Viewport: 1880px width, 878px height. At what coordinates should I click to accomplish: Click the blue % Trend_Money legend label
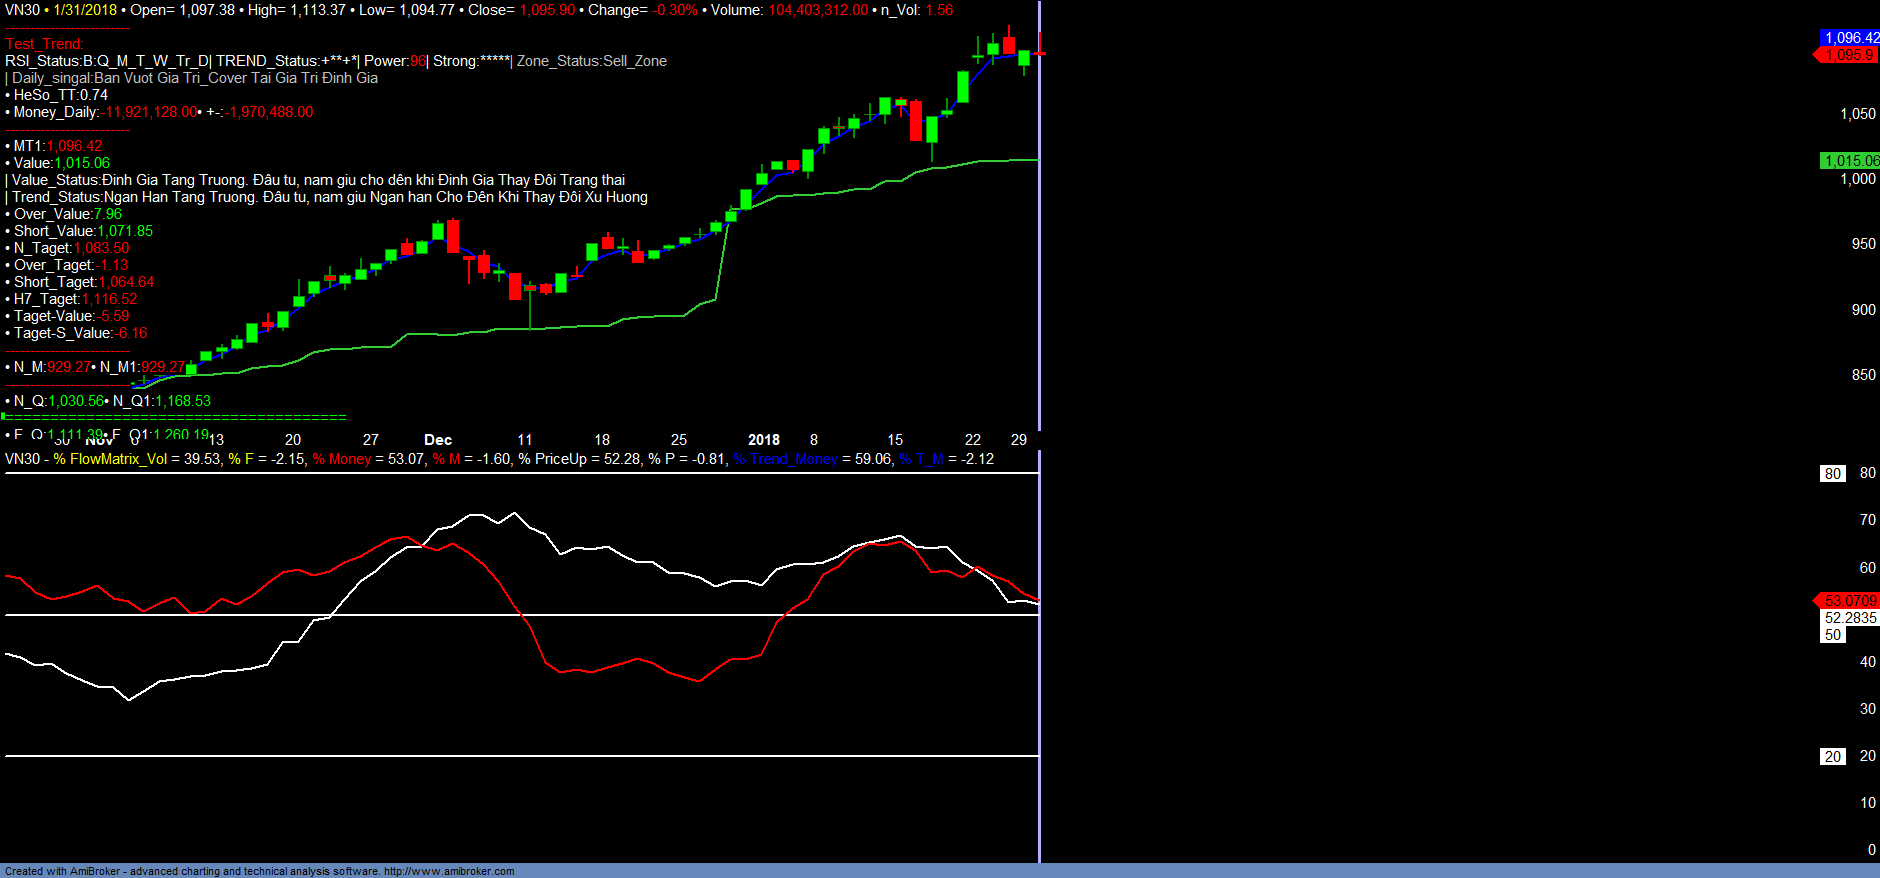[x=785, y=459]
